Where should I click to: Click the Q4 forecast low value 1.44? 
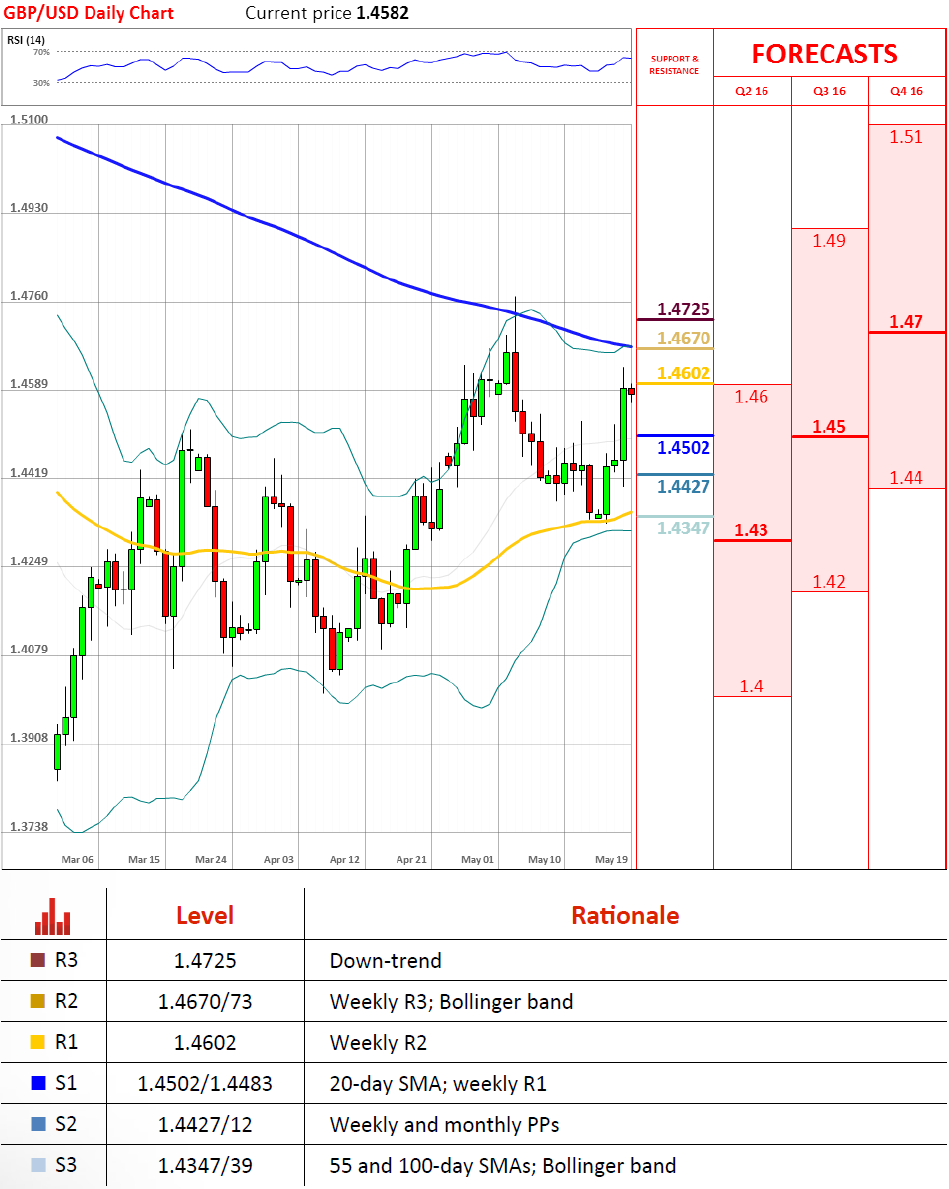pyautogui.click(x=907, y=478)
